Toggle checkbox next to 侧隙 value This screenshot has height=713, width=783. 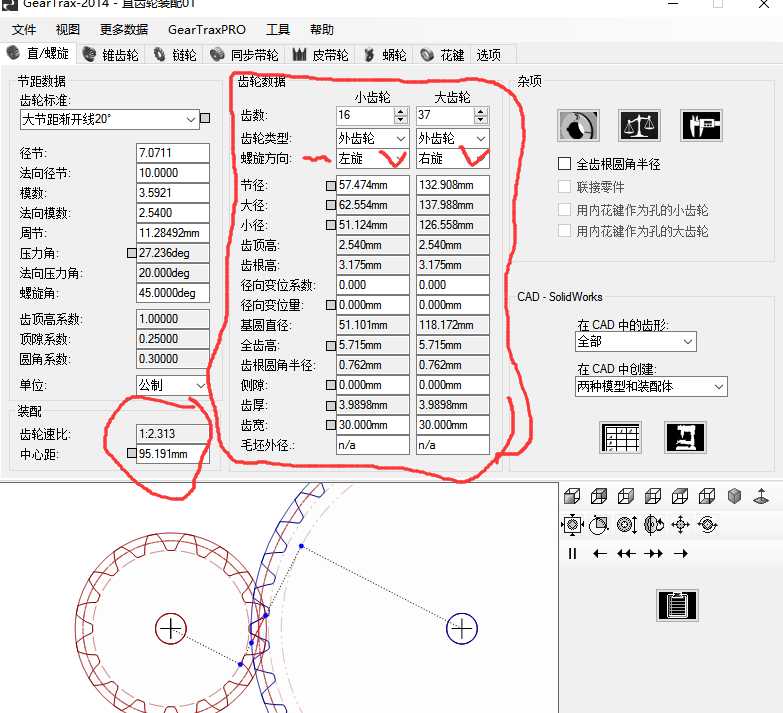(331, 385)
